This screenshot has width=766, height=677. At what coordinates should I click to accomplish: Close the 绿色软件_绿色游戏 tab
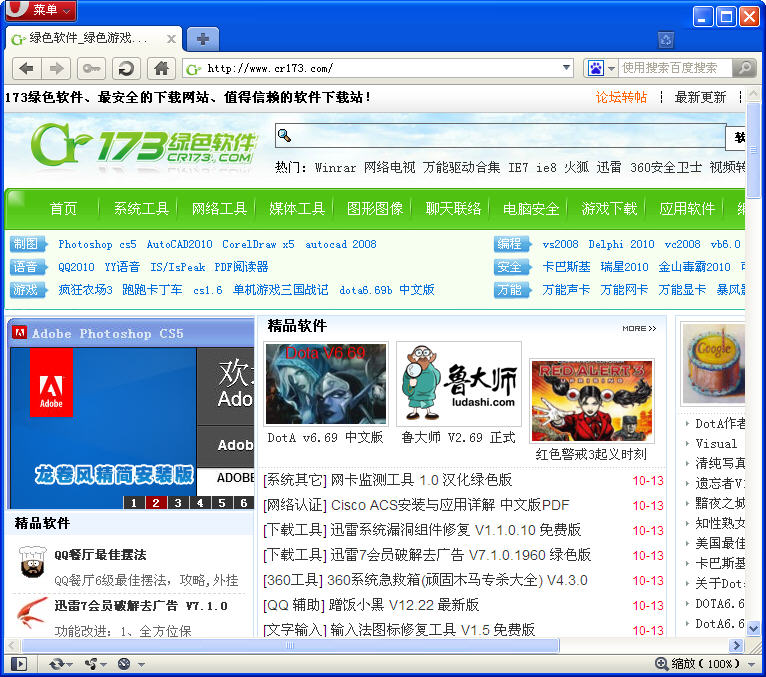171,39
